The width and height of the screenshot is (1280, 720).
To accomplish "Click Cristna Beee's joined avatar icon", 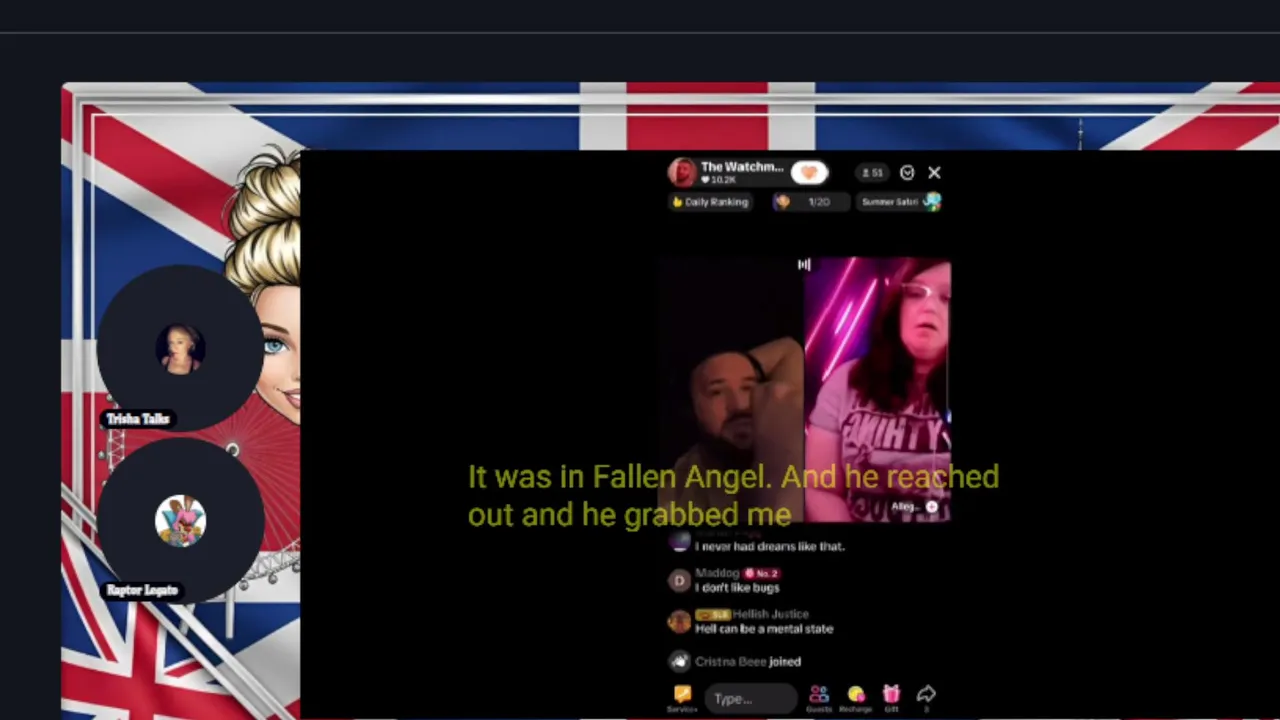I will tap(680, 661).
